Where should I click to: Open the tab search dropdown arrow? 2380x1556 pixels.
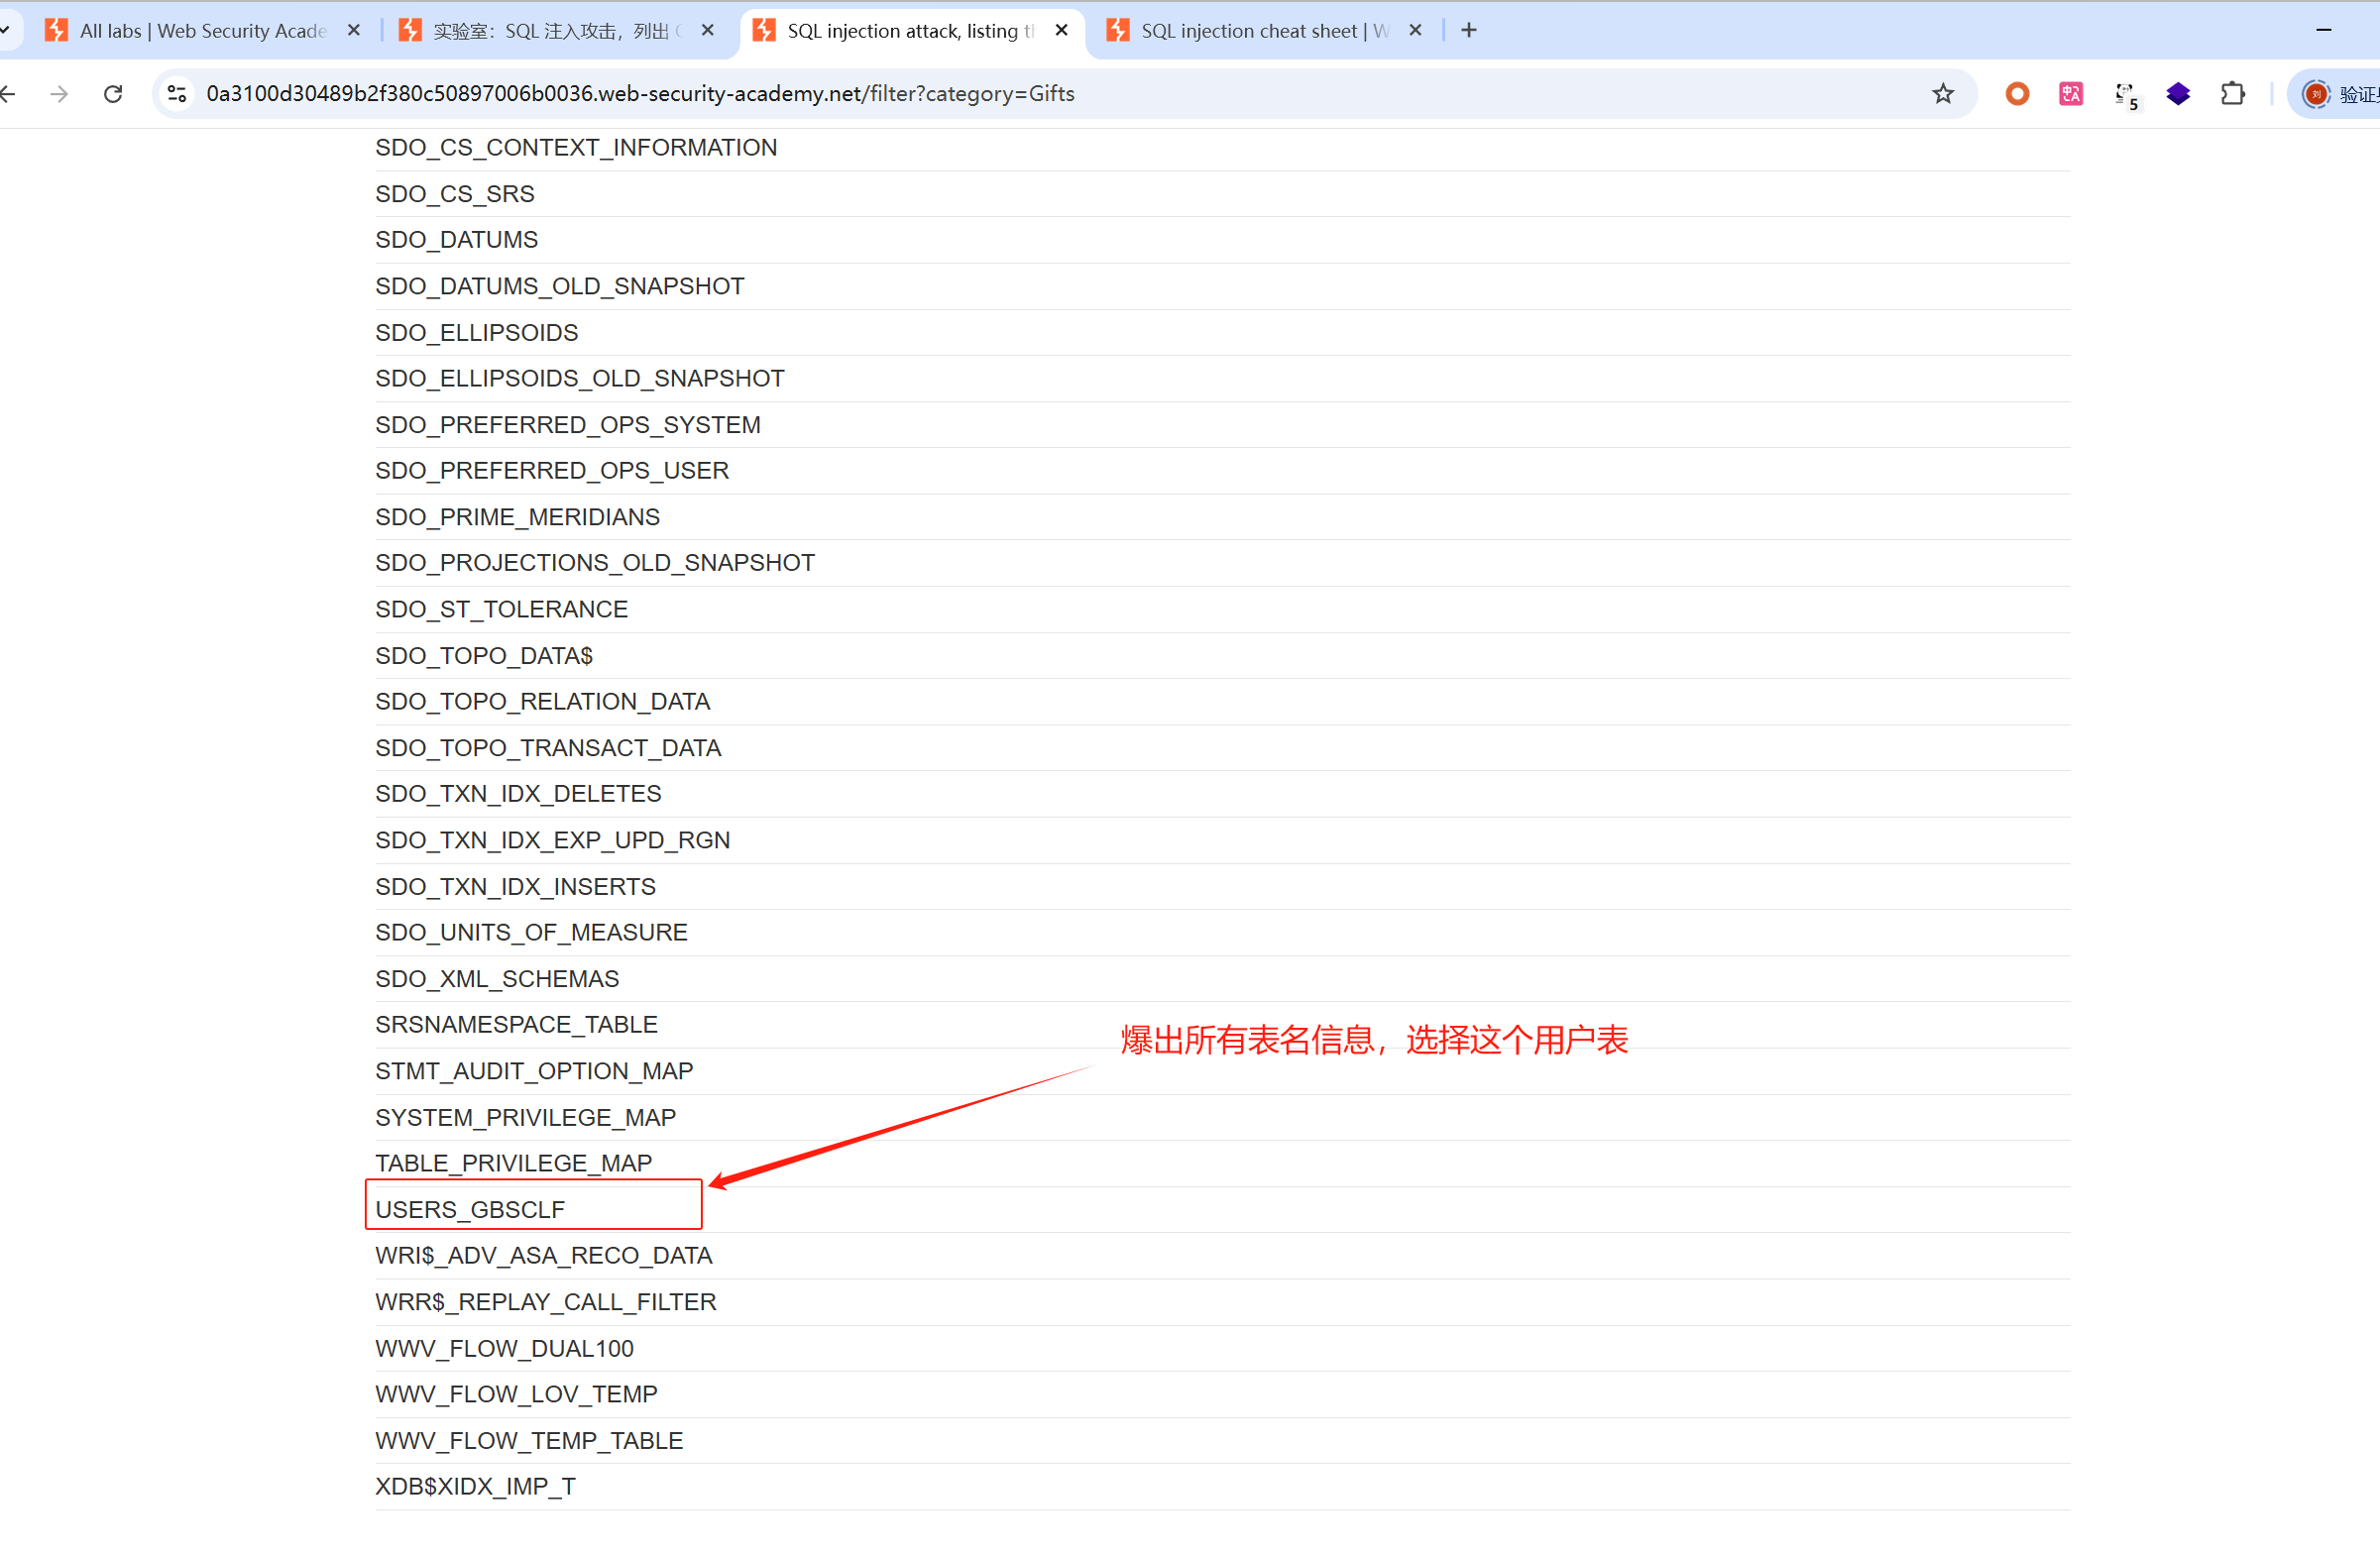pos(5,31)
